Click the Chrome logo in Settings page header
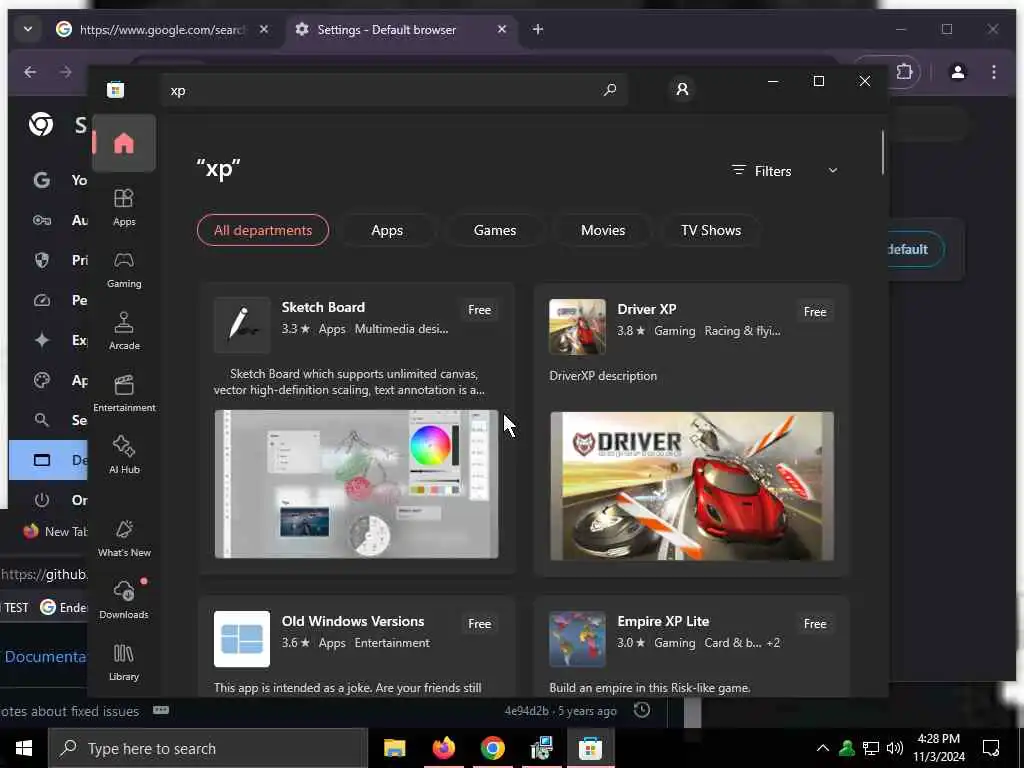Screen dimensions: 1024x768 click(40, 123)
